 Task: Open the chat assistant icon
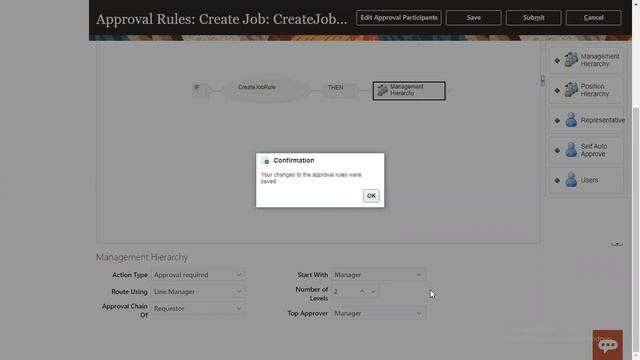[607, 345]
